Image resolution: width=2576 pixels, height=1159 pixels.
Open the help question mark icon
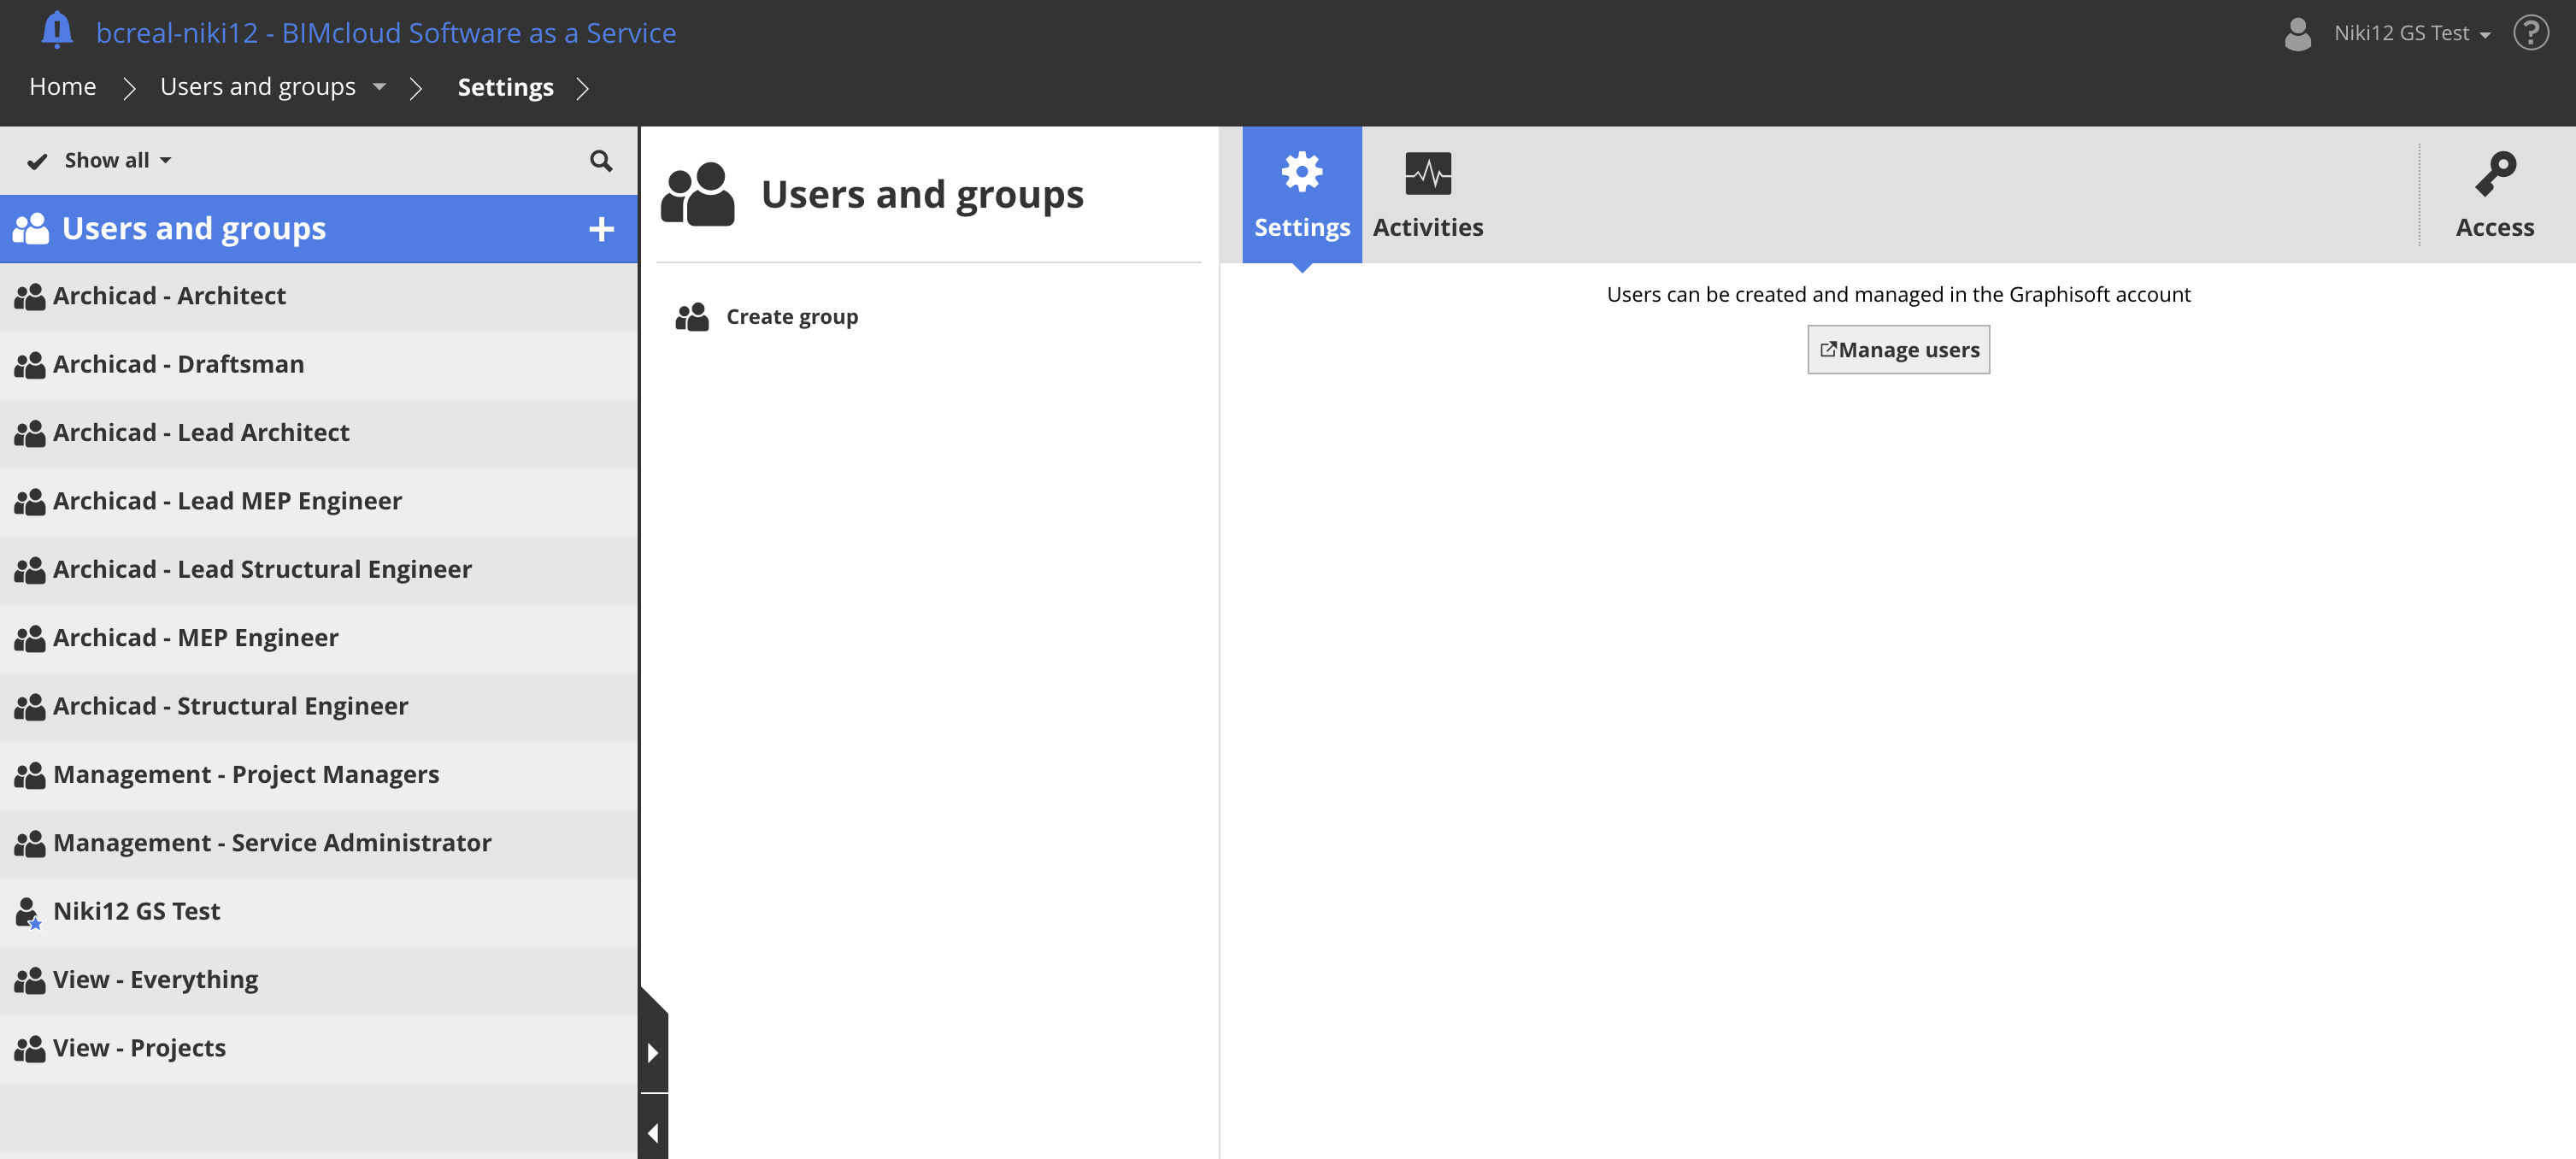point(2531,33)
